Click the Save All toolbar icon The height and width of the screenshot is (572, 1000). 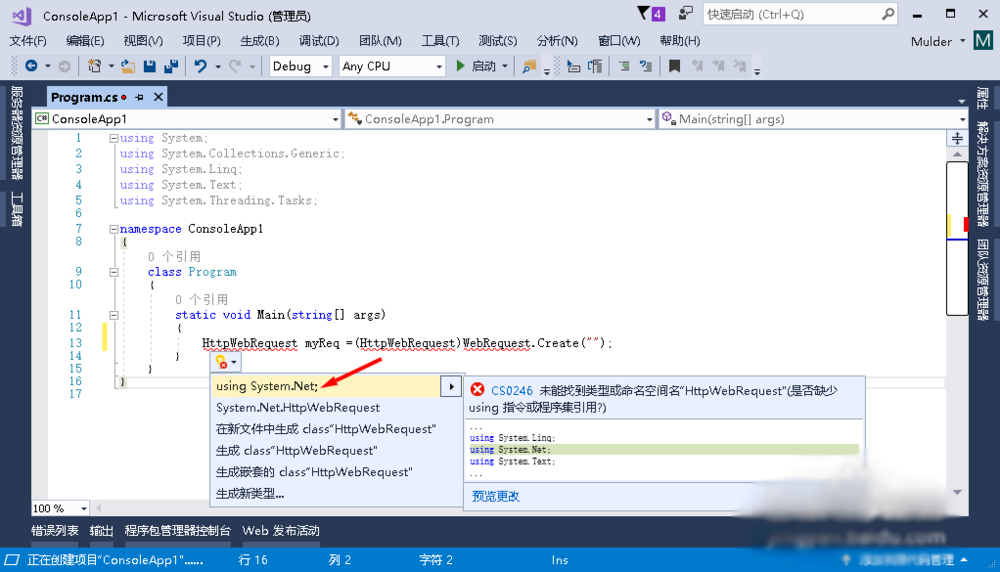tap(170, 66)
